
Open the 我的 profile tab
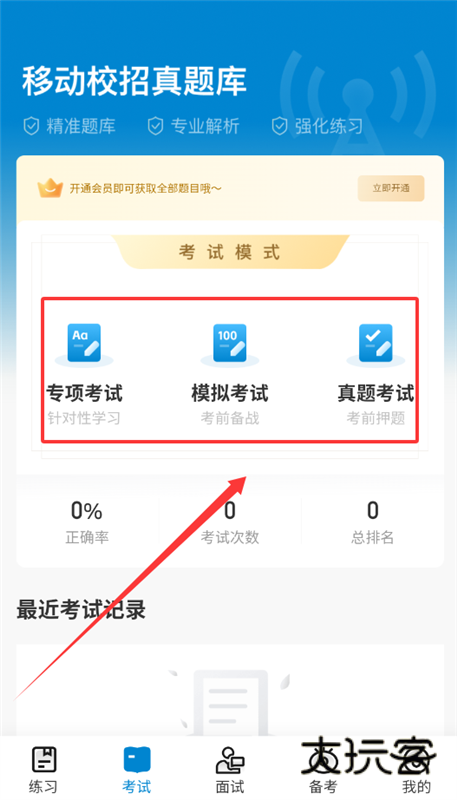click(x=416, y=769)
